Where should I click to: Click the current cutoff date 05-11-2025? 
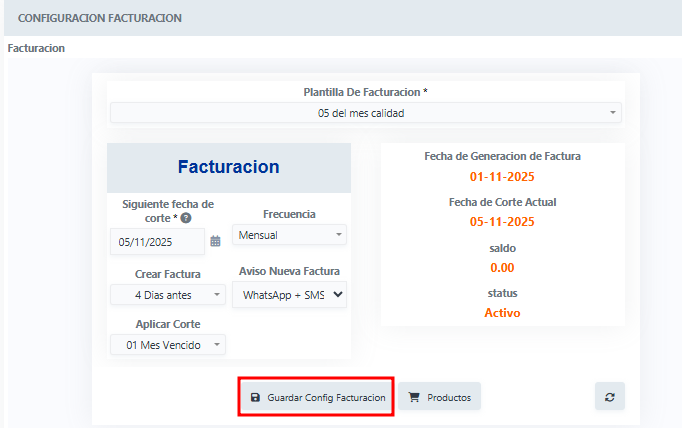502,222
